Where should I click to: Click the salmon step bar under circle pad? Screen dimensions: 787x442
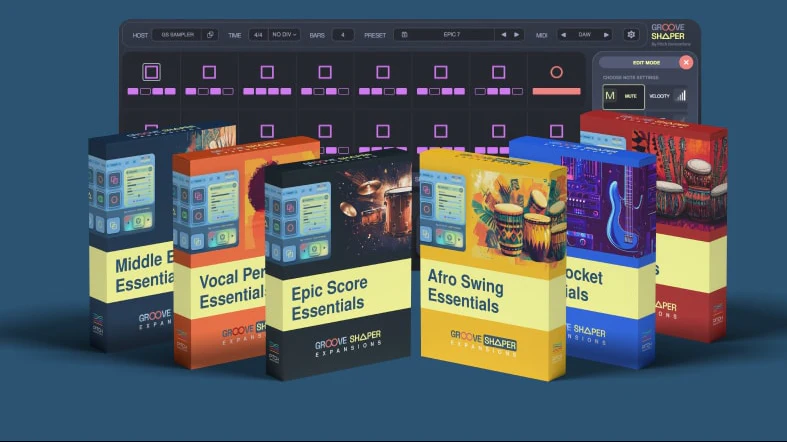pos(556,91)
